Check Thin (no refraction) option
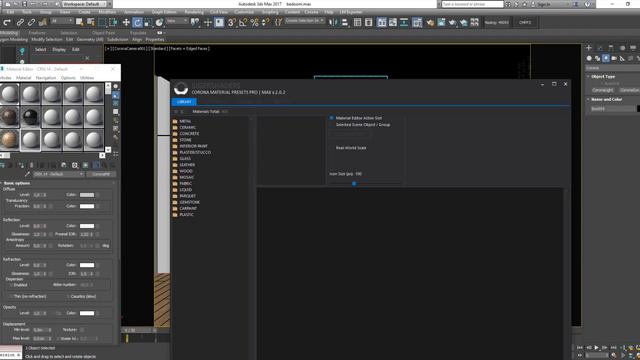The image size is (640, 360). click(x=11, y=296)
